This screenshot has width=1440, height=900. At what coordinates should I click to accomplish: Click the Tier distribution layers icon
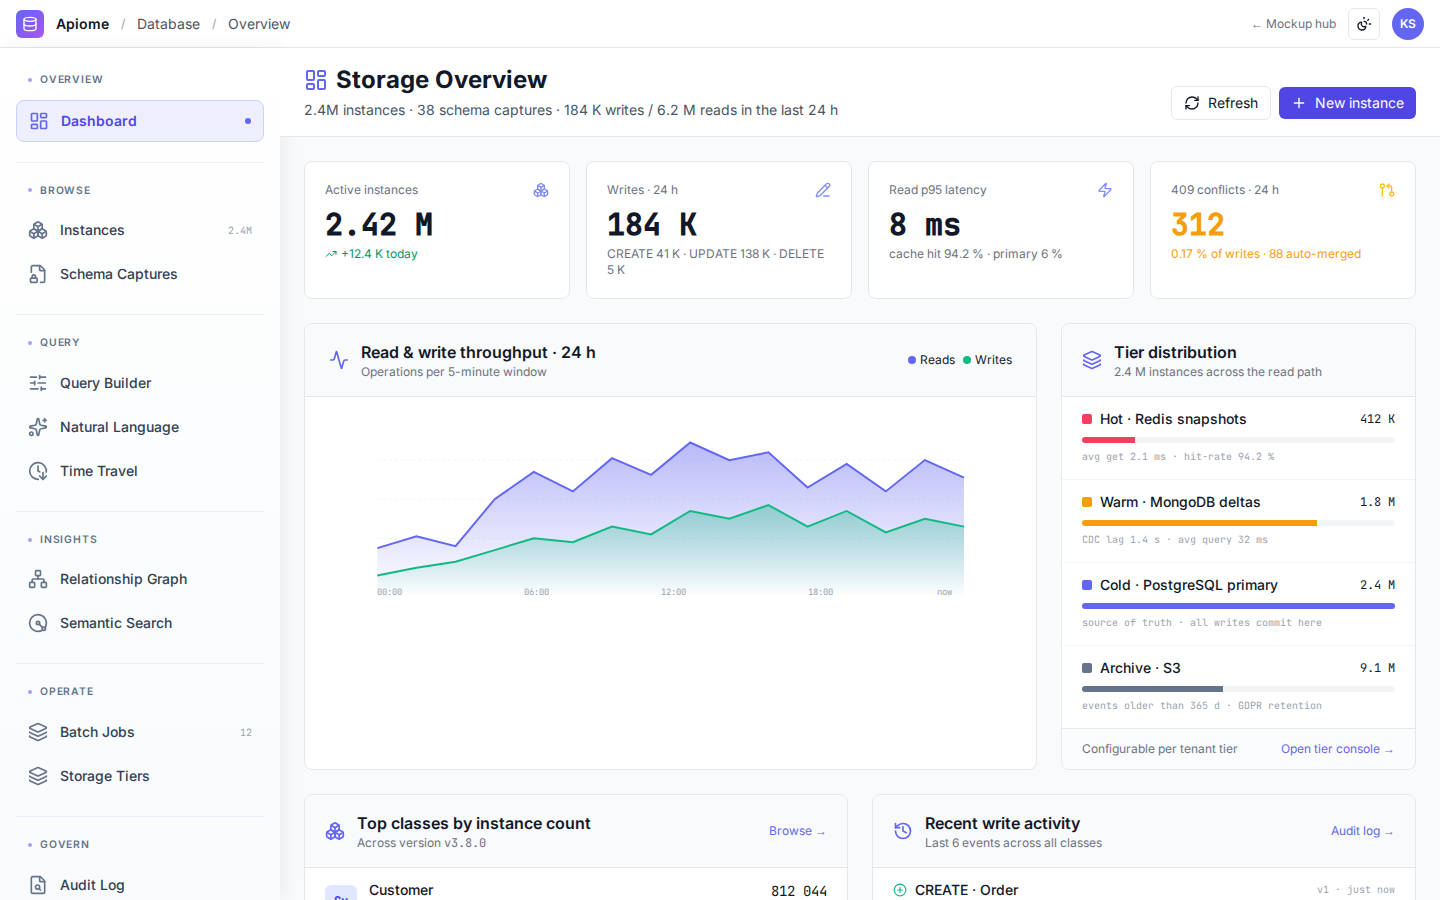click(x=1092, y=360)
